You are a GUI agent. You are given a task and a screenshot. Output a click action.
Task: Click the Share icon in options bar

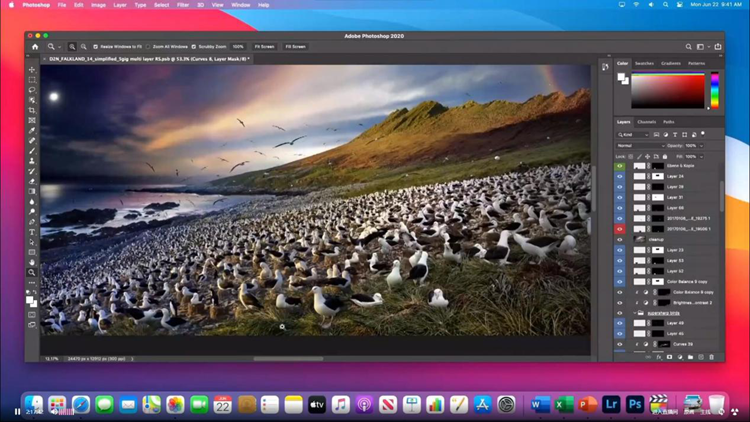click(718, 47)
